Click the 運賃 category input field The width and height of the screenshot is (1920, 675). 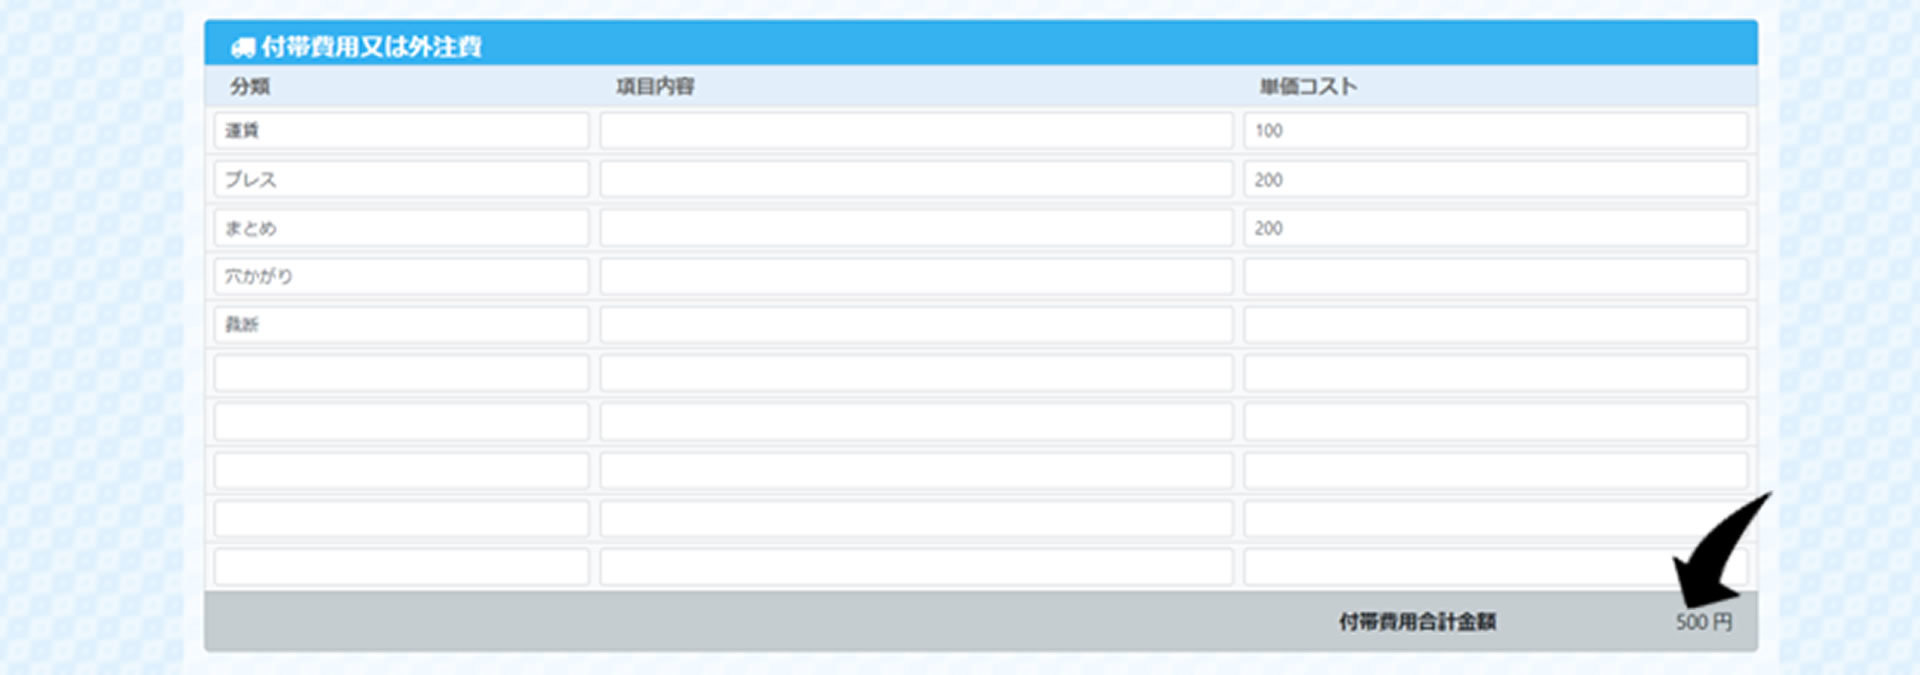(401, 131)
